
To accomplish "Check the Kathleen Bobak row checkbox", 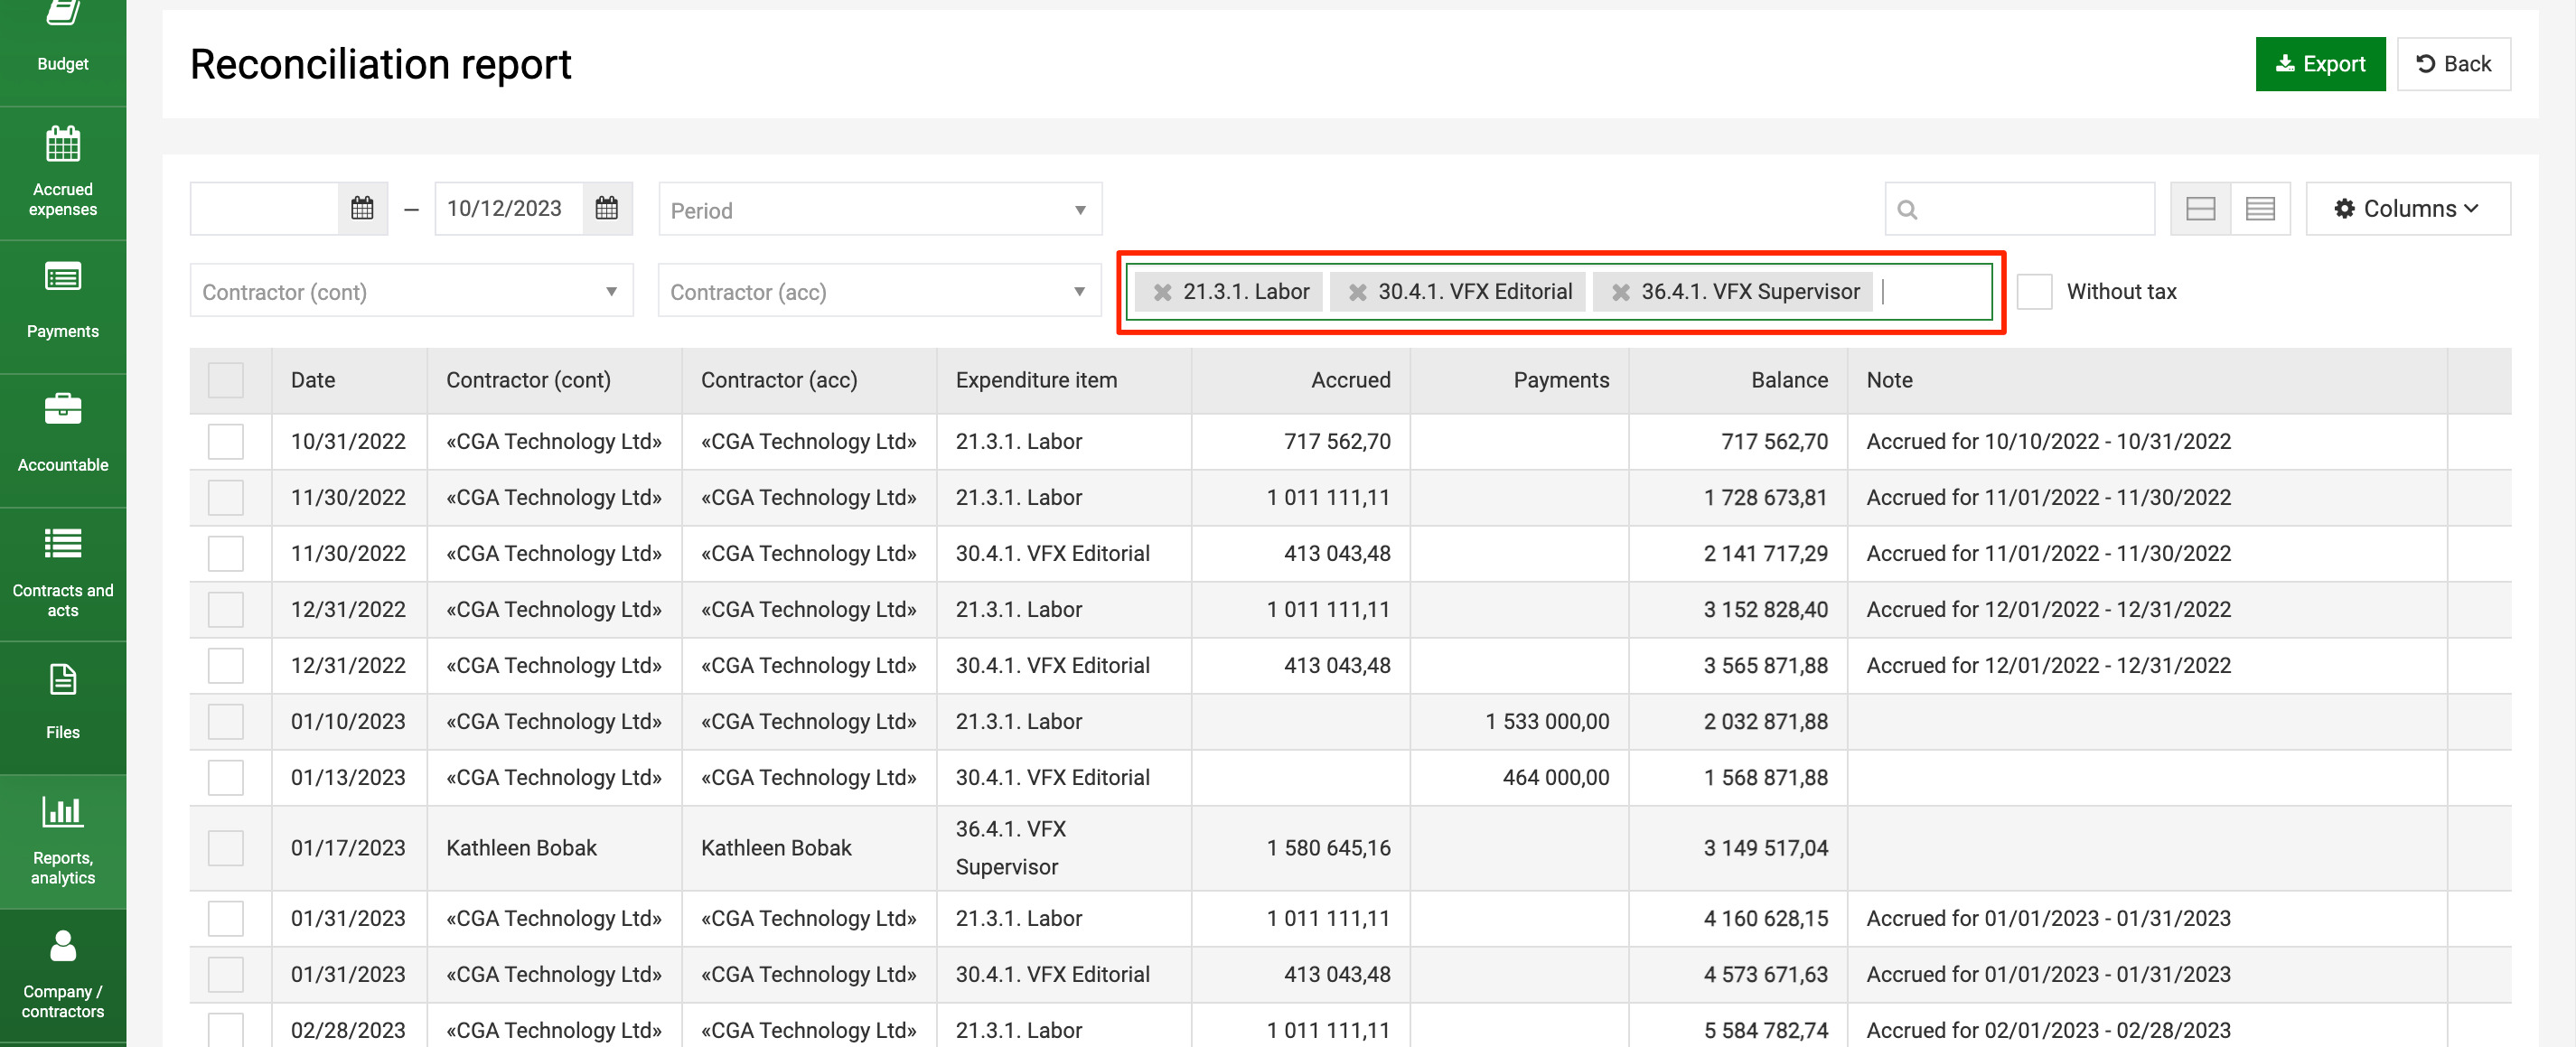I will coord(226,848).
